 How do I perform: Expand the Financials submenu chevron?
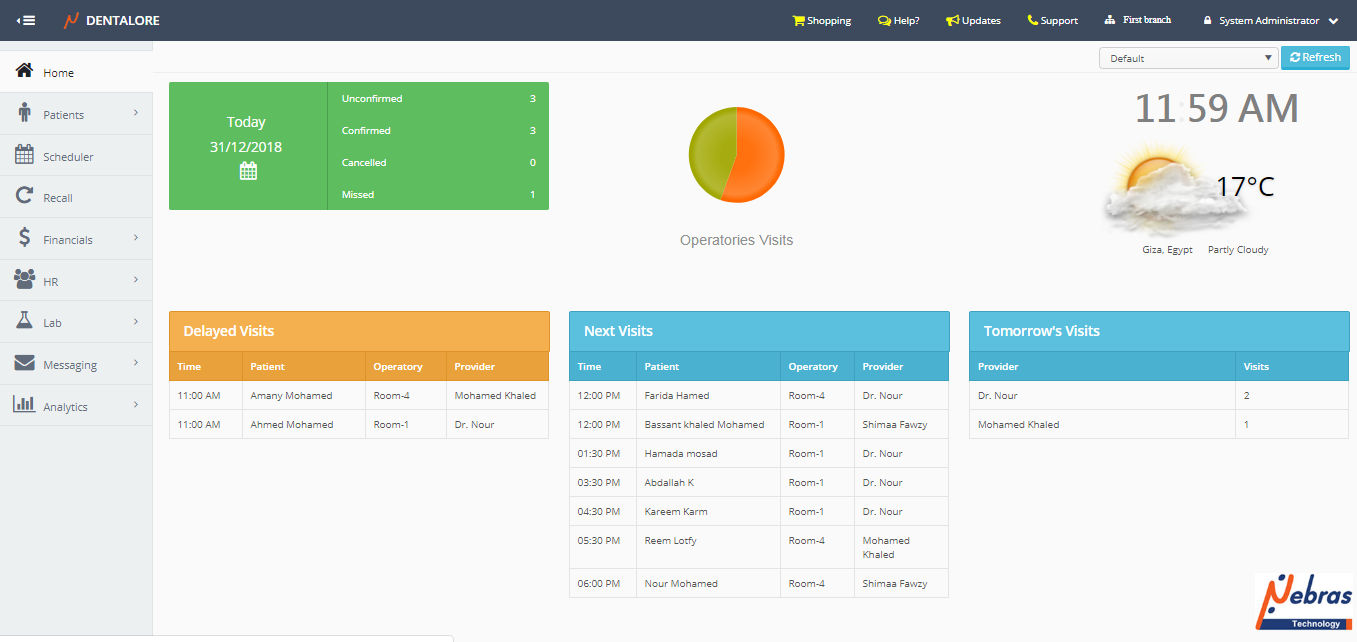(135, 238)
